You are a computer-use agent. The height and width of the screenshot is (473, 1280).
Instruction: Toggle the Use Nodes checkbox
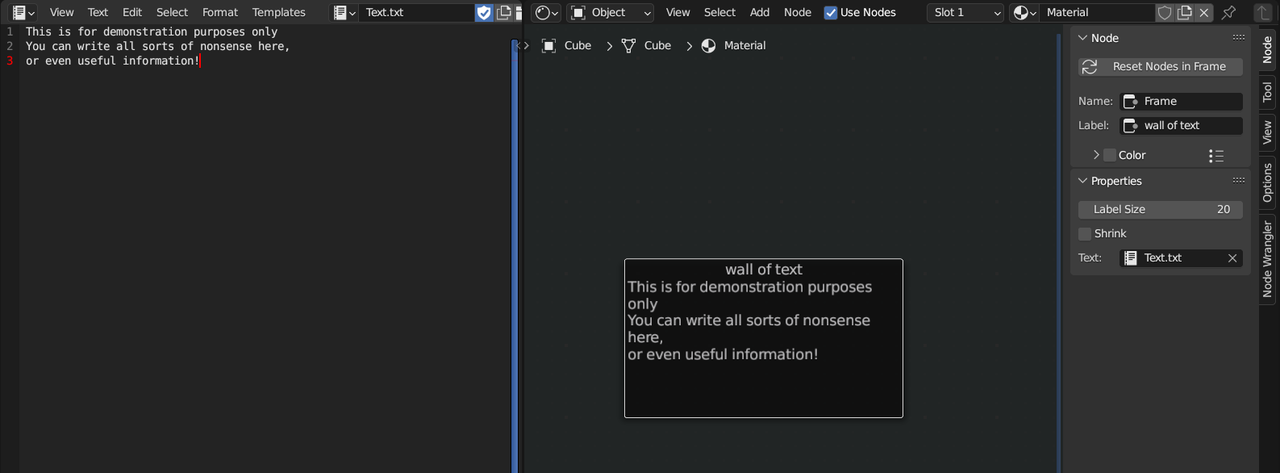pos(831,12)
